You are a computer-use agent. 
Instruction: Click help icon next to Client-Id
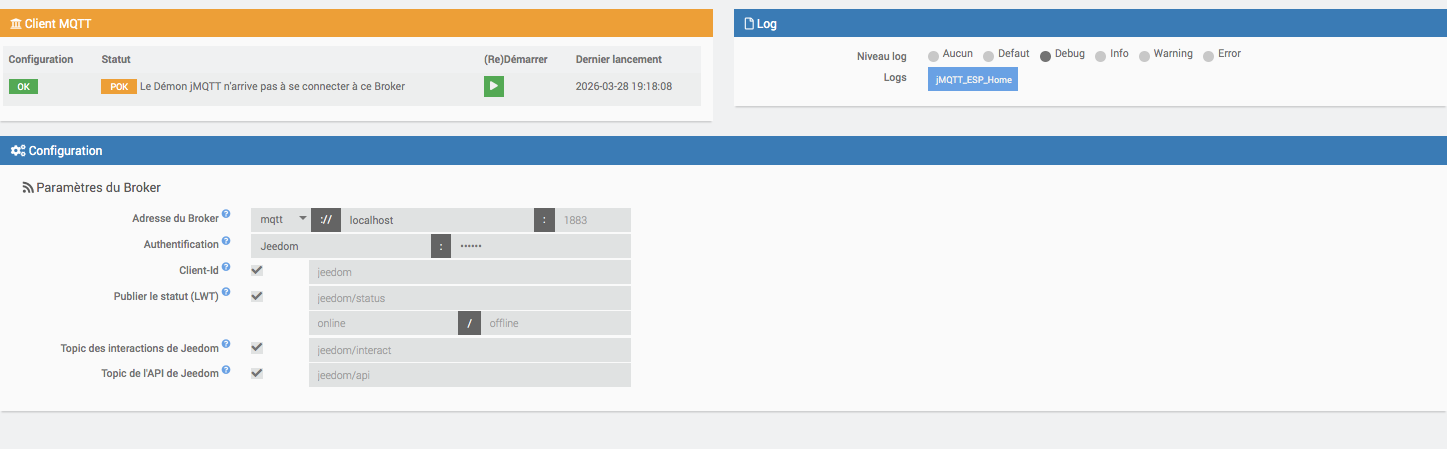point(226,268)
